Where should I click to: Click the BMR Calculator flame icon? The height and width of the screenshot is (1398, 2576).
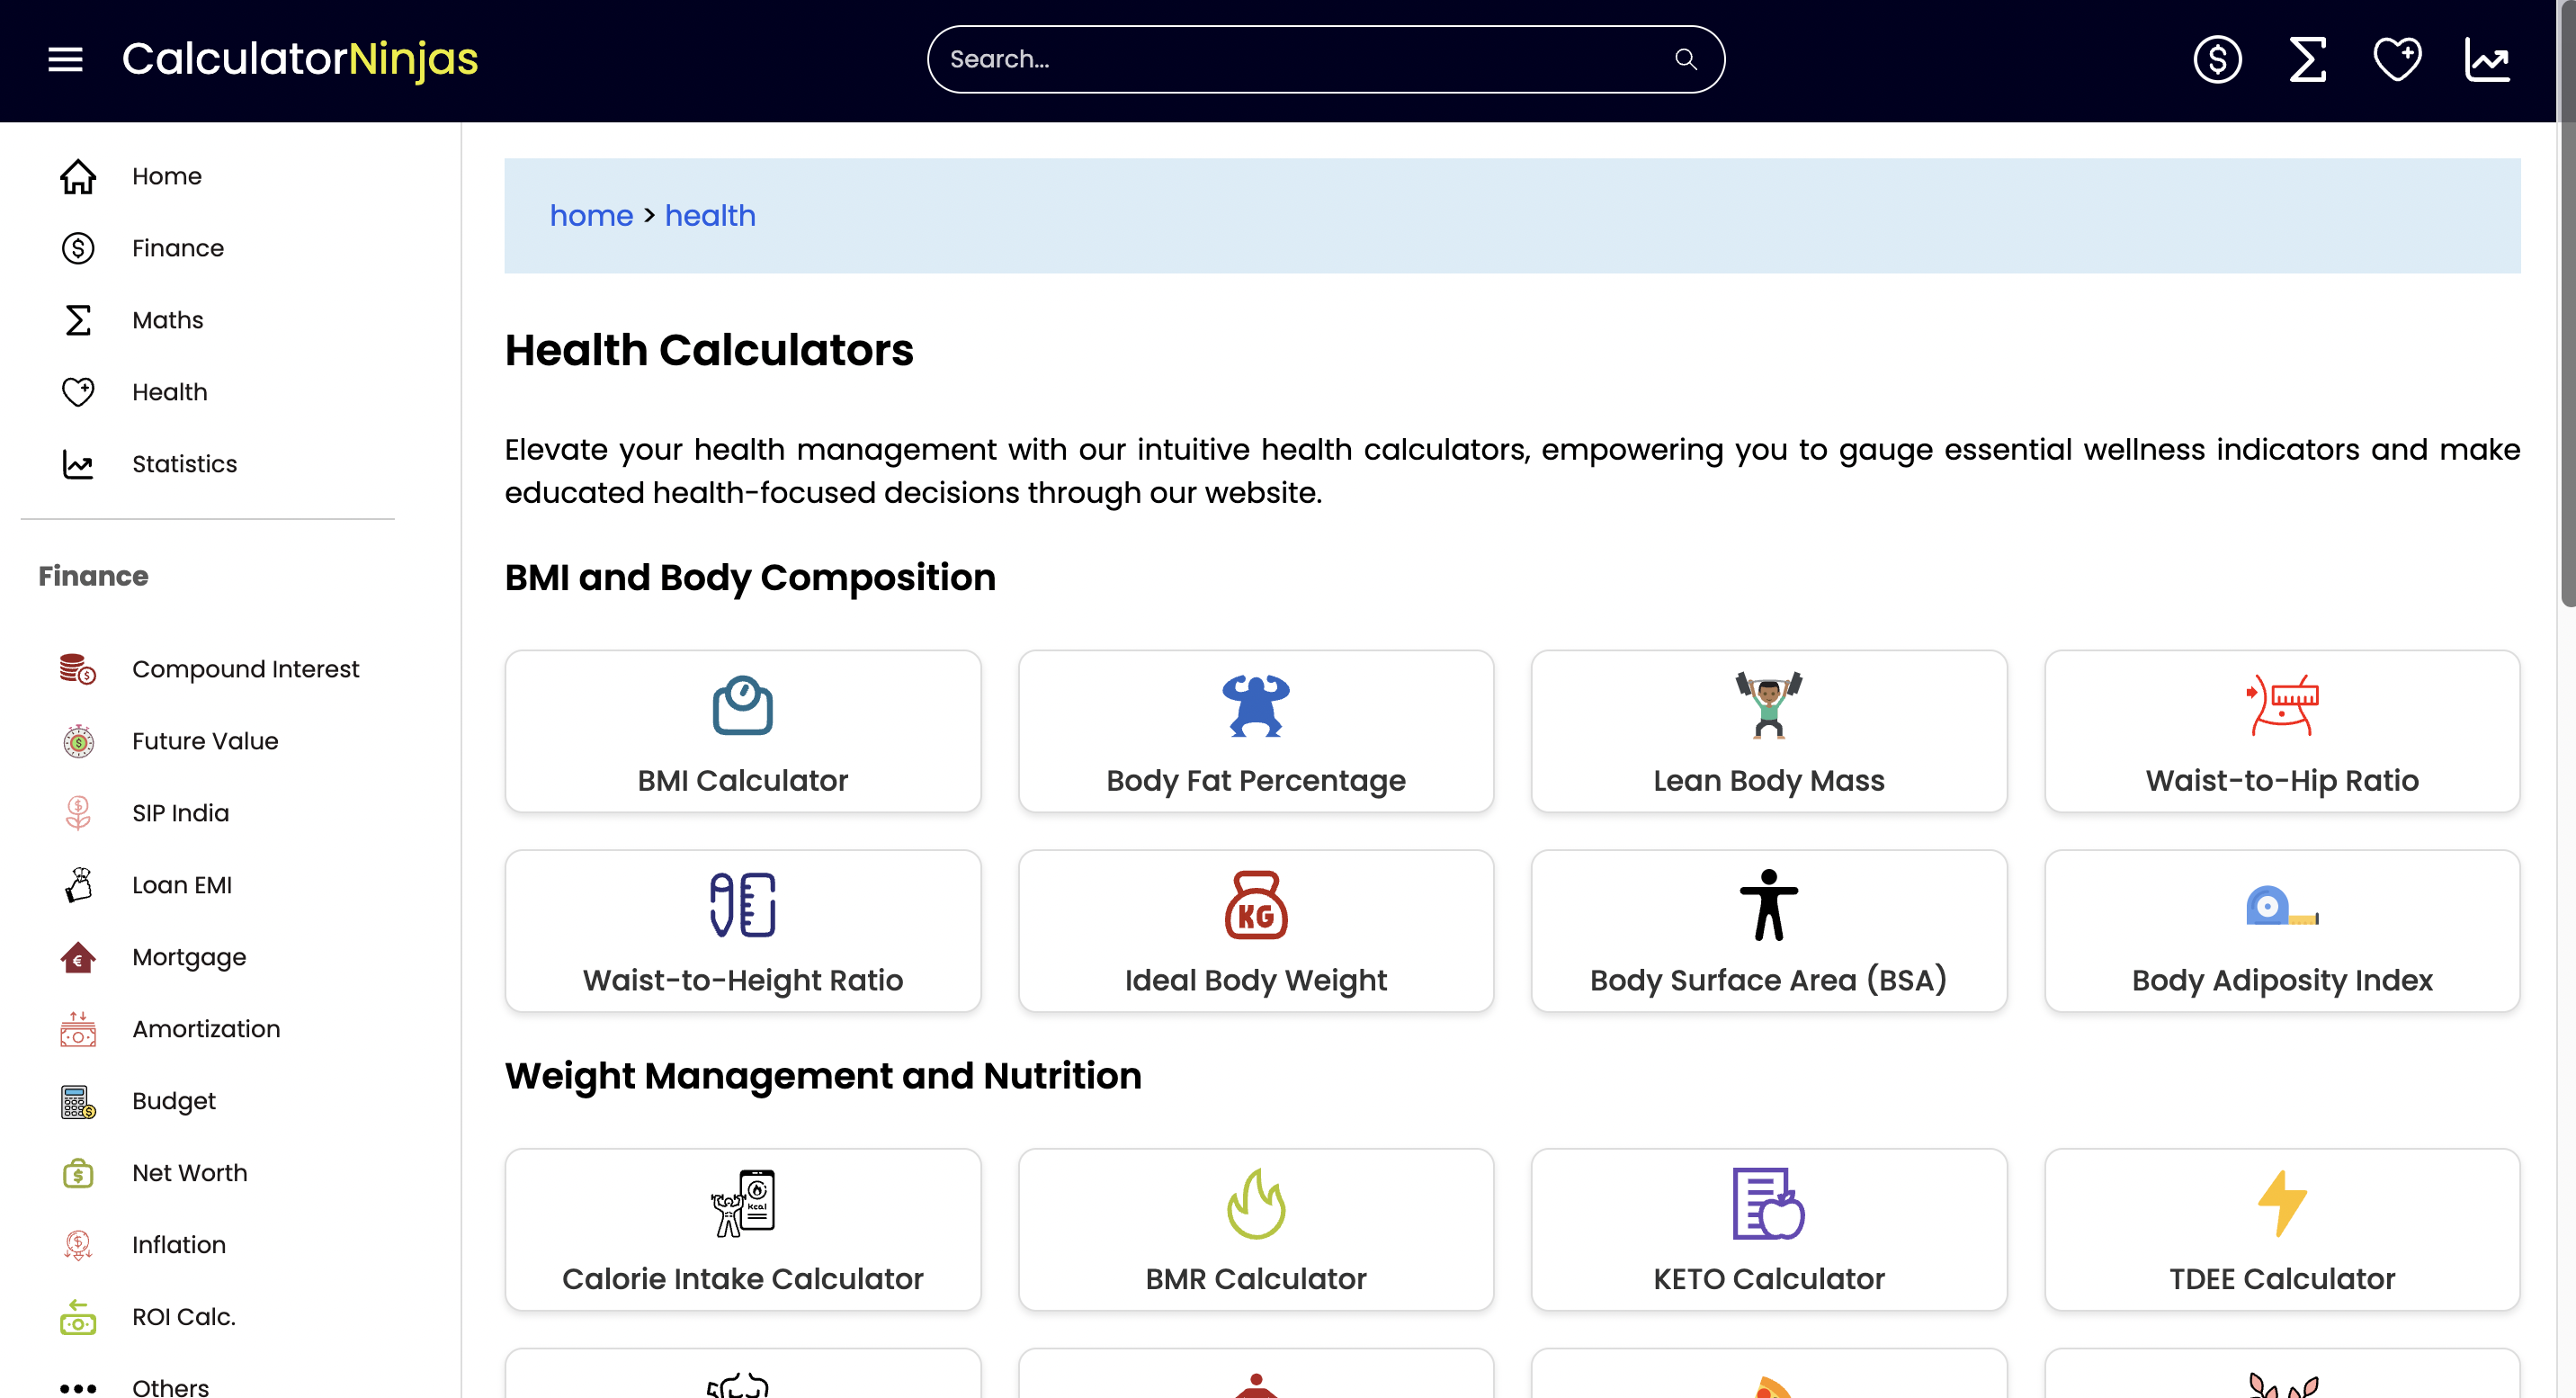tap(1256, 1203)
